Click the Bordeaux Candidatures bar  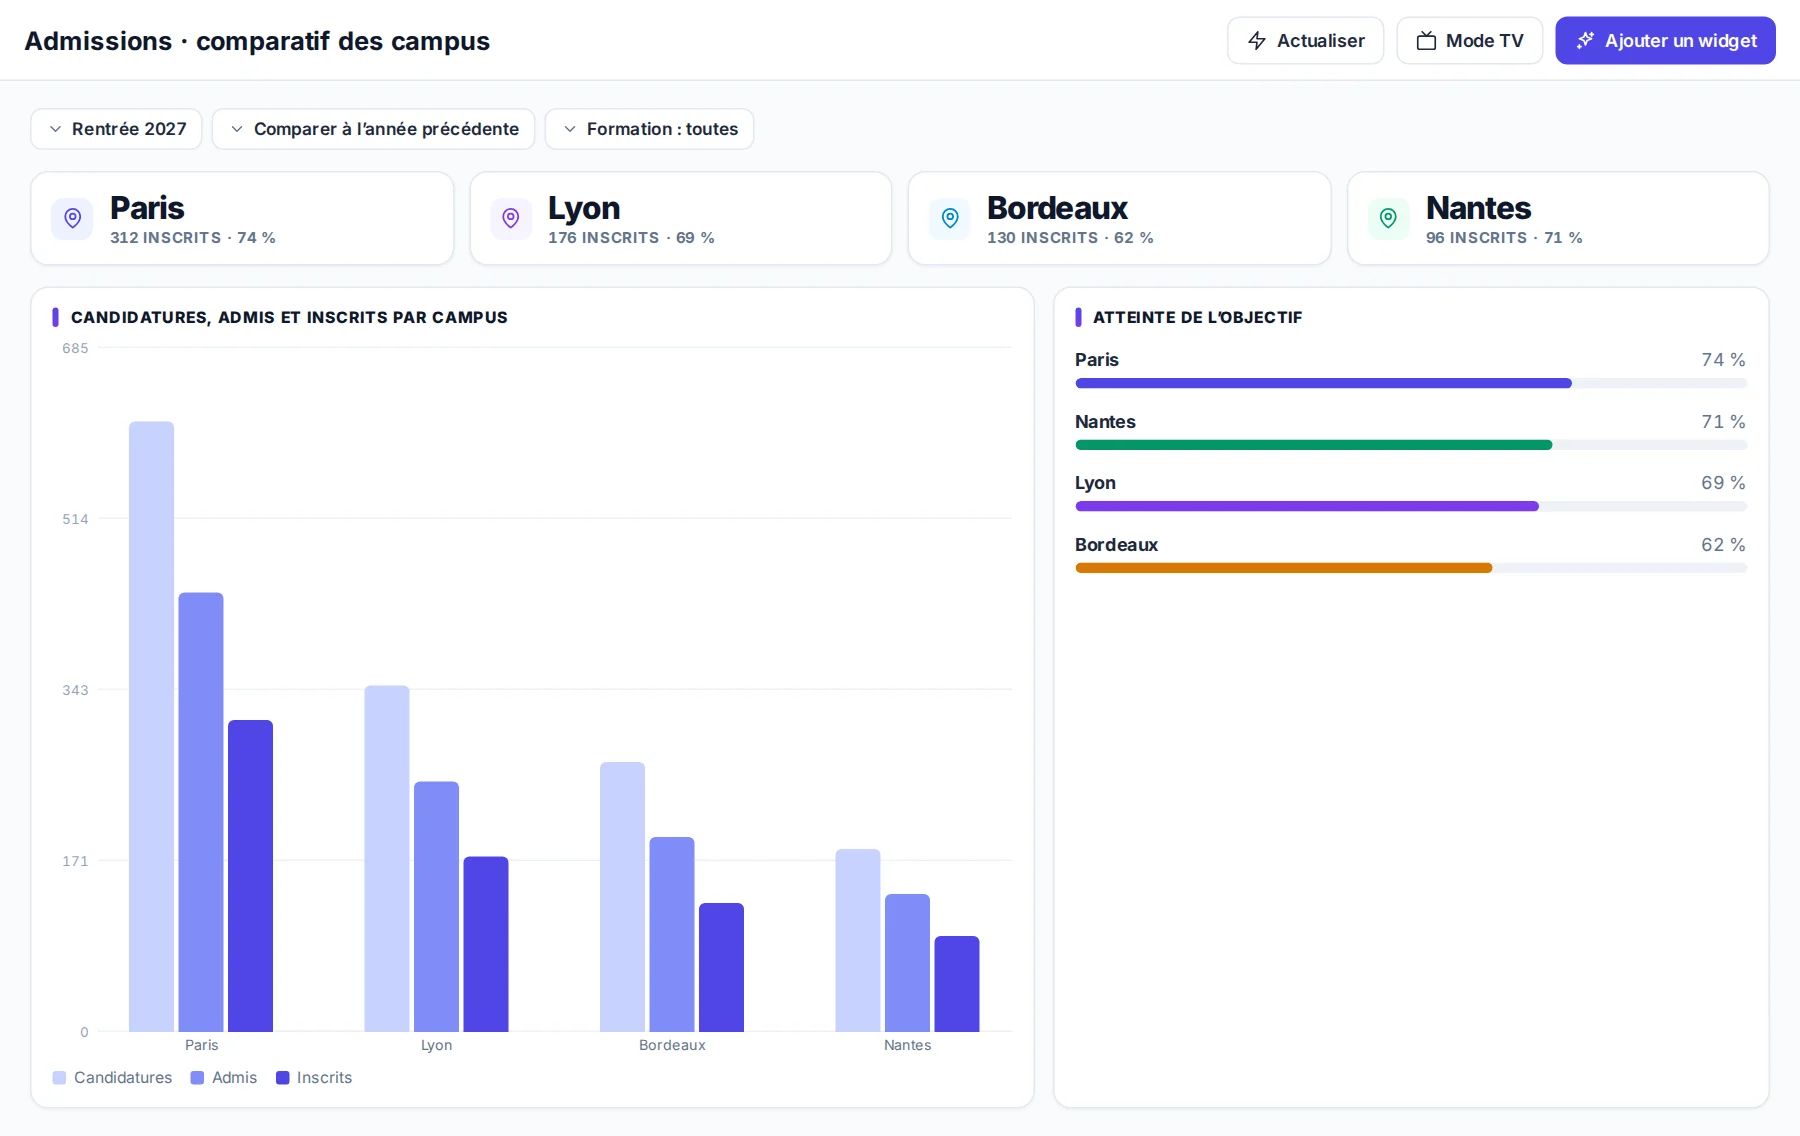[x=622, y=897]
